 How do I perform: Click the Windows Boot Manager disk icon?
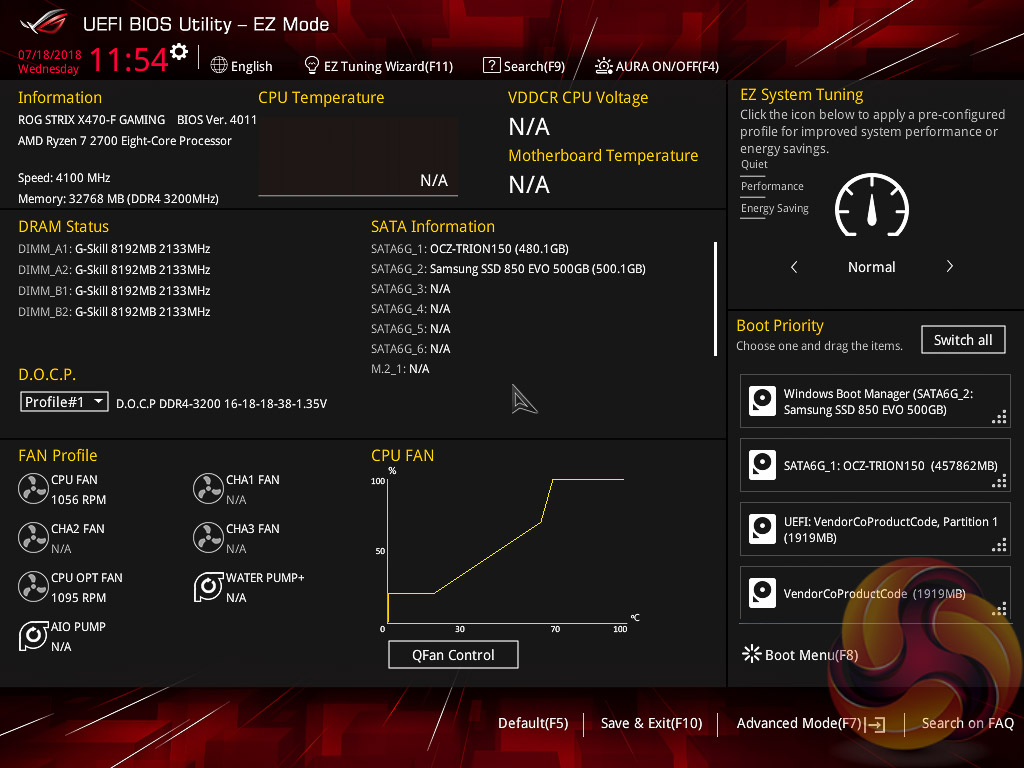point(763,402)
